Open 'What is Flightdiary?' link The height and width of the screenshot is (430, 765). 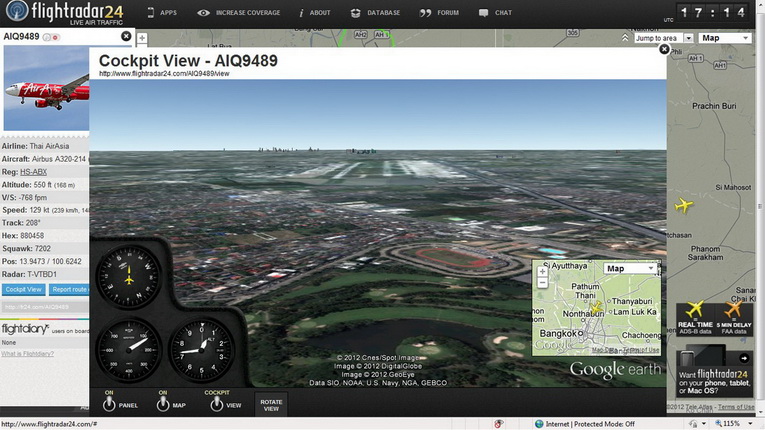pyautogui.click(x=27, y=353)
